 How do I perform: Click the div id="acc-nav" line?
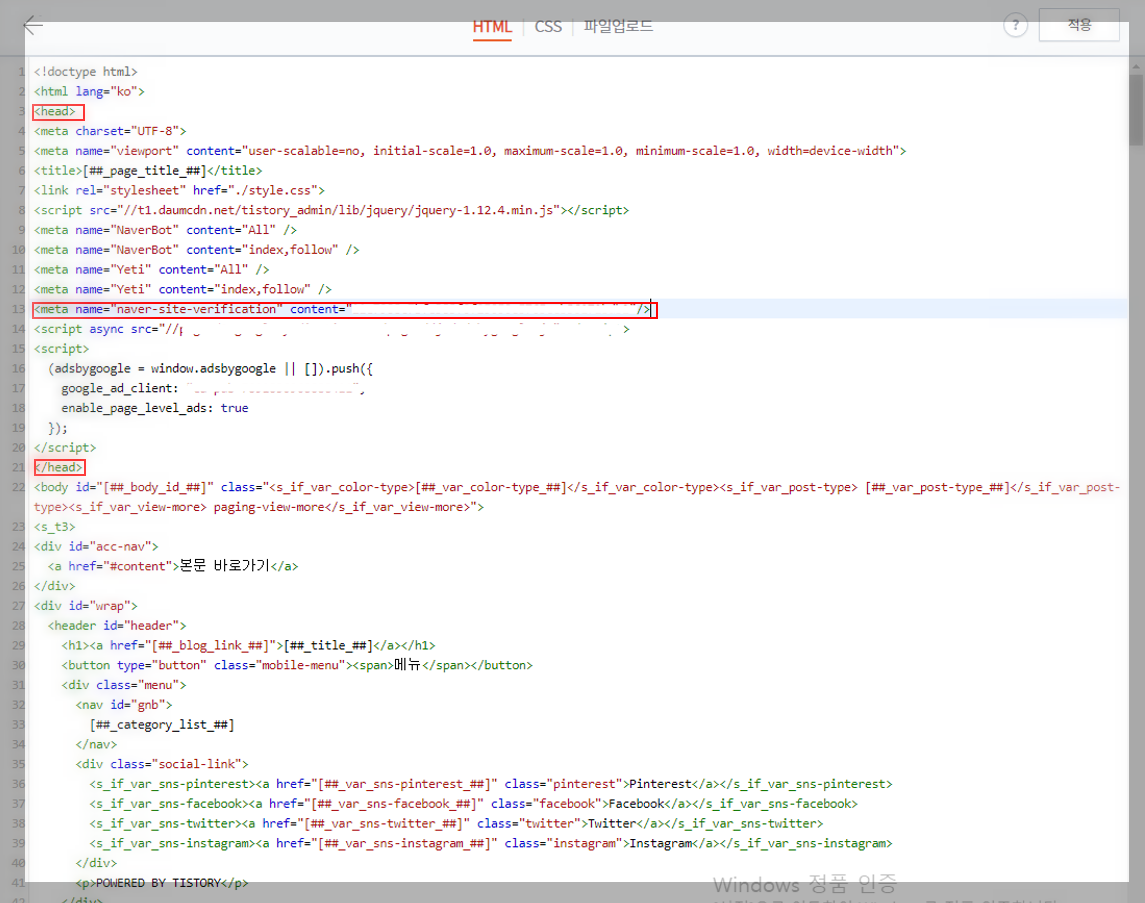pos(96,547)
